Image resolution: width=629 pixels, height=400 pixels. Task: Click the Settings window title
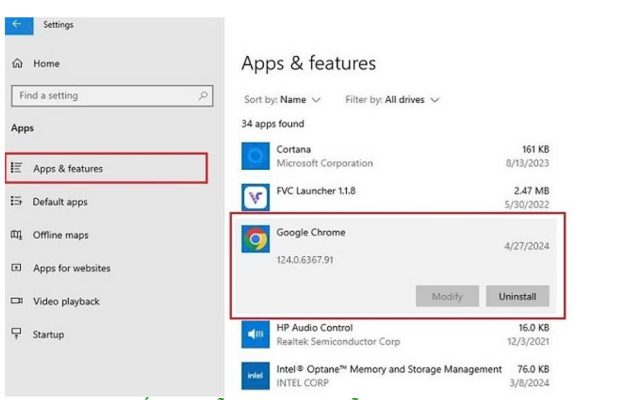click(58, 25)
